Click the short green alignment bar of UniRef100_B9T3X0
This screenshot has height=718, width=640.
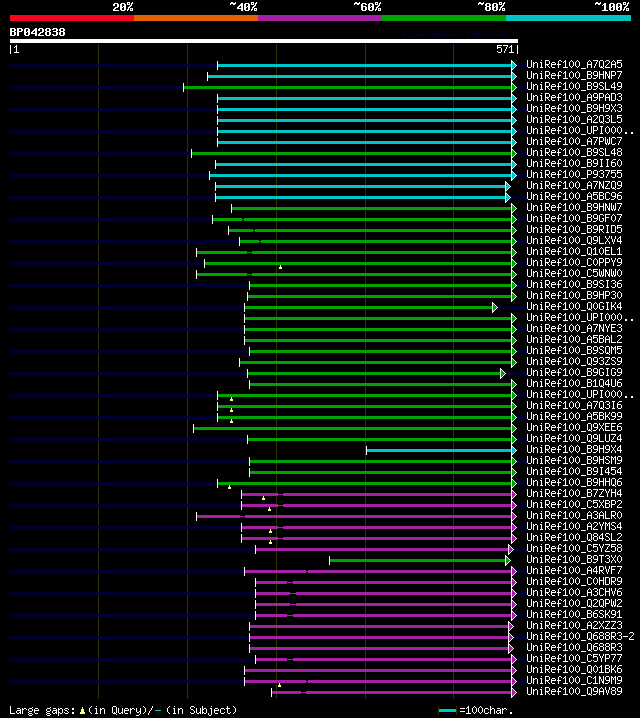coord(418,560)
